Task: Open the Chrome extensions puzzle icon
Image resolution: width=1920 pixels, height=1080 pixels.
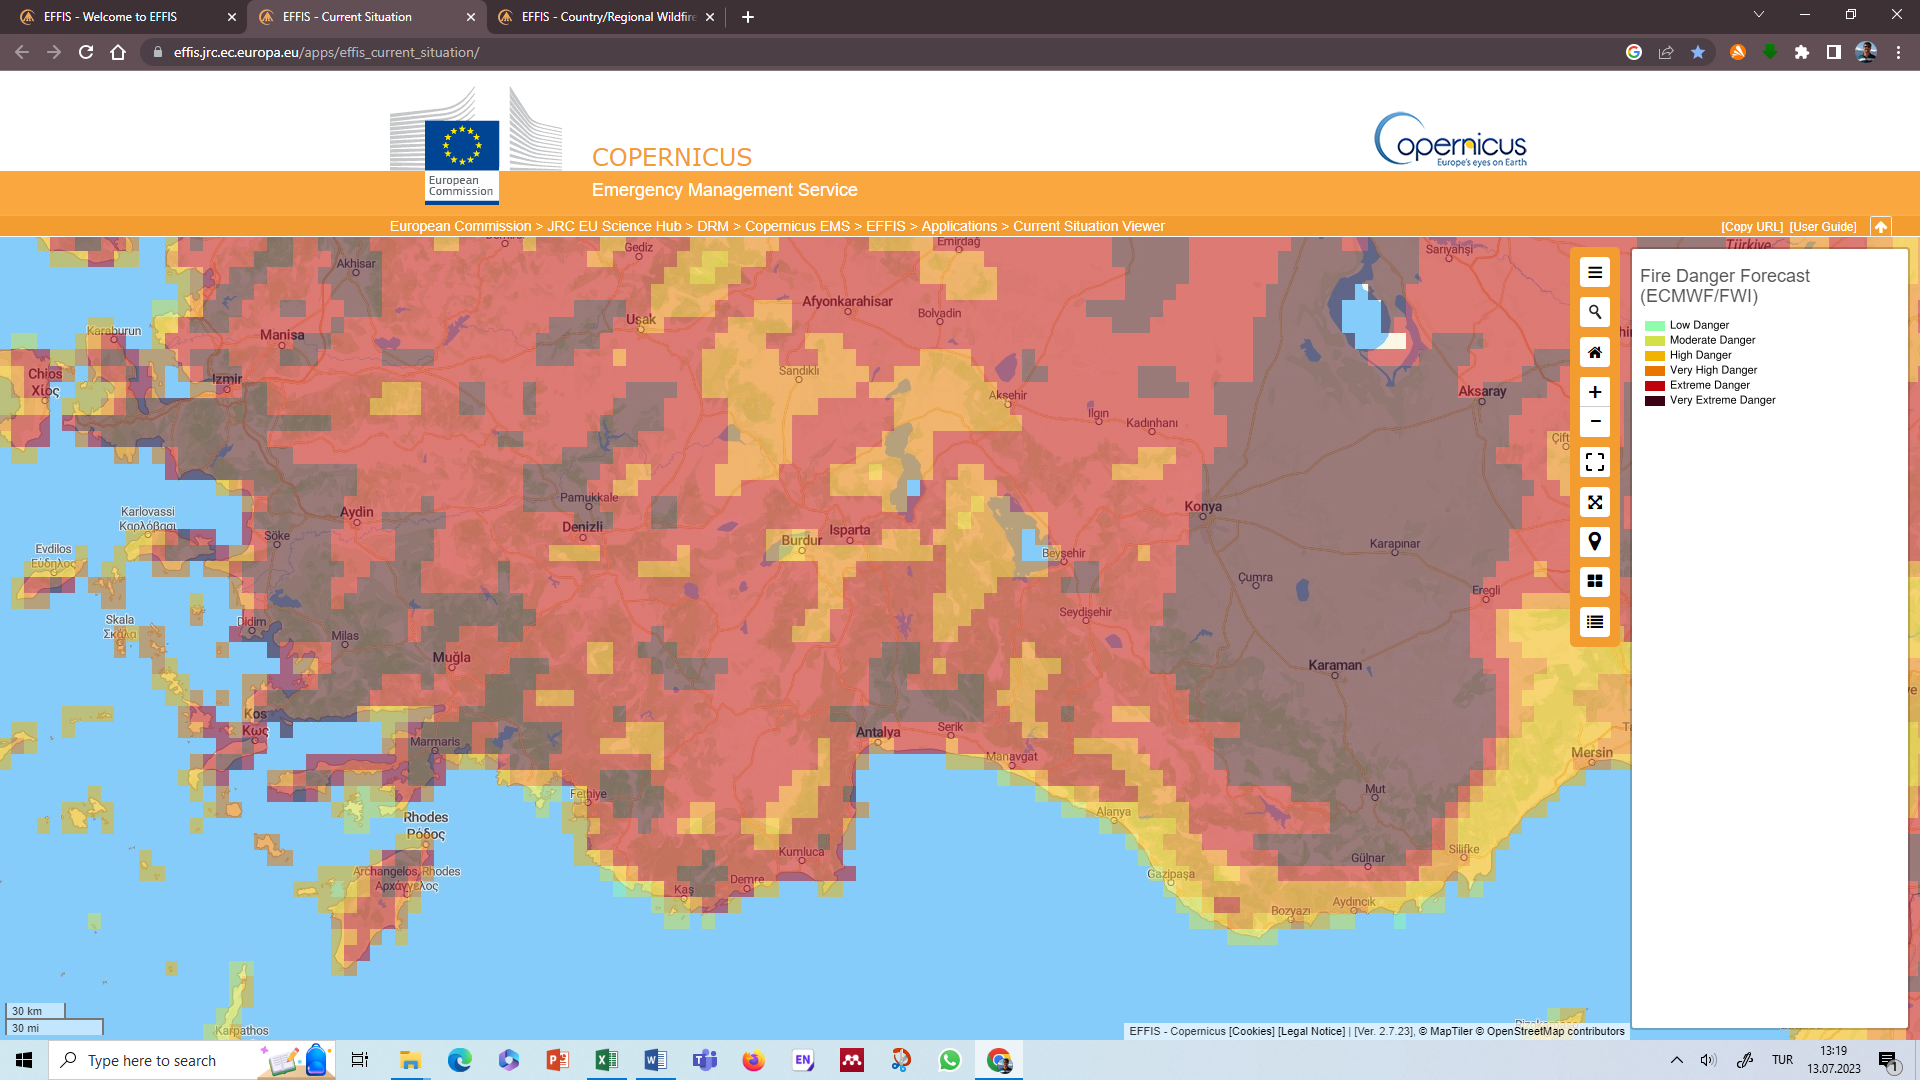Action: click(1802, 52)
